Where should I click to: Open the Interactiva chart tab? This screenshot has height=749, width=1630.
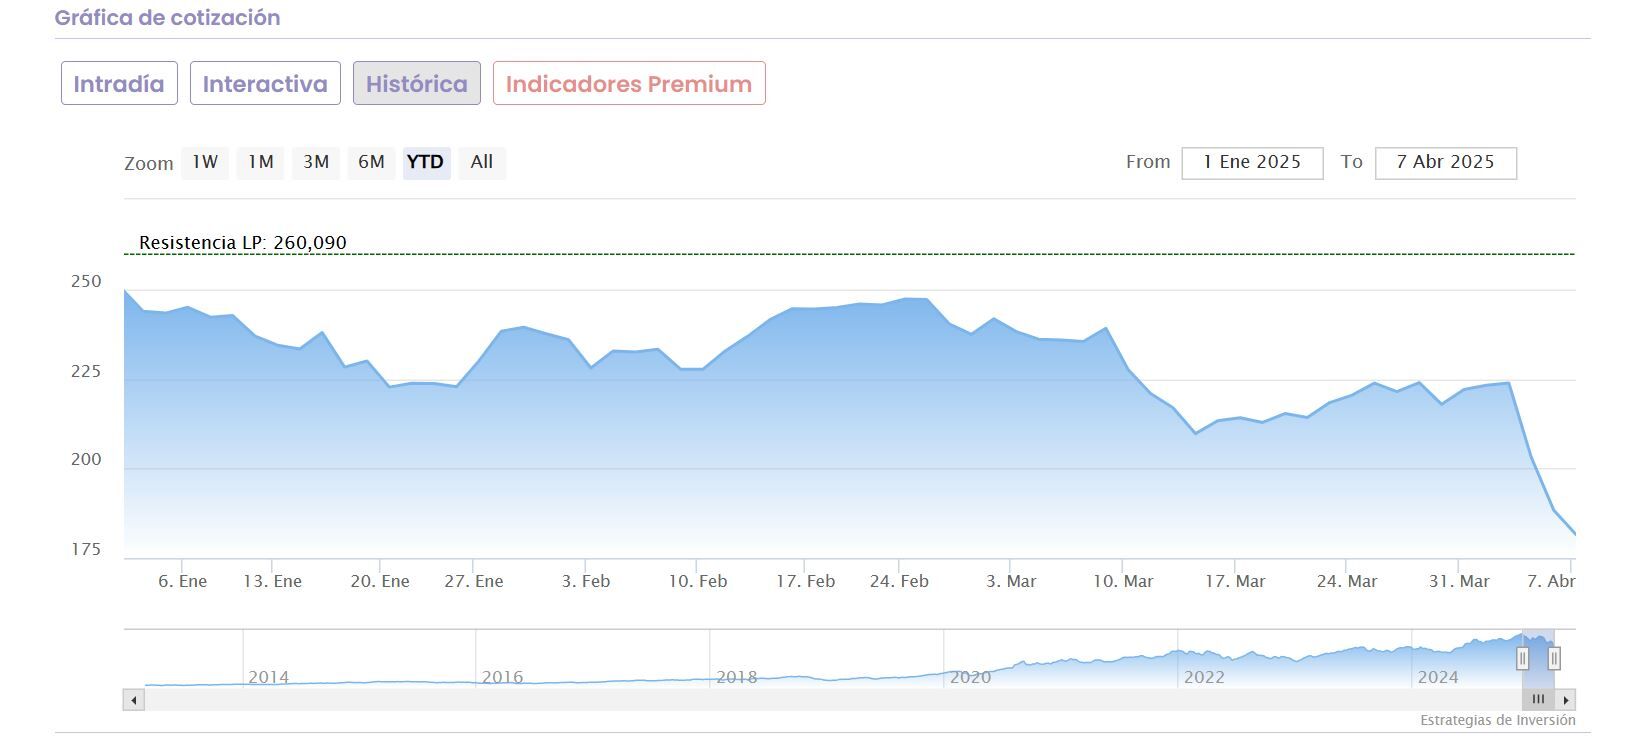coord(265,83)
